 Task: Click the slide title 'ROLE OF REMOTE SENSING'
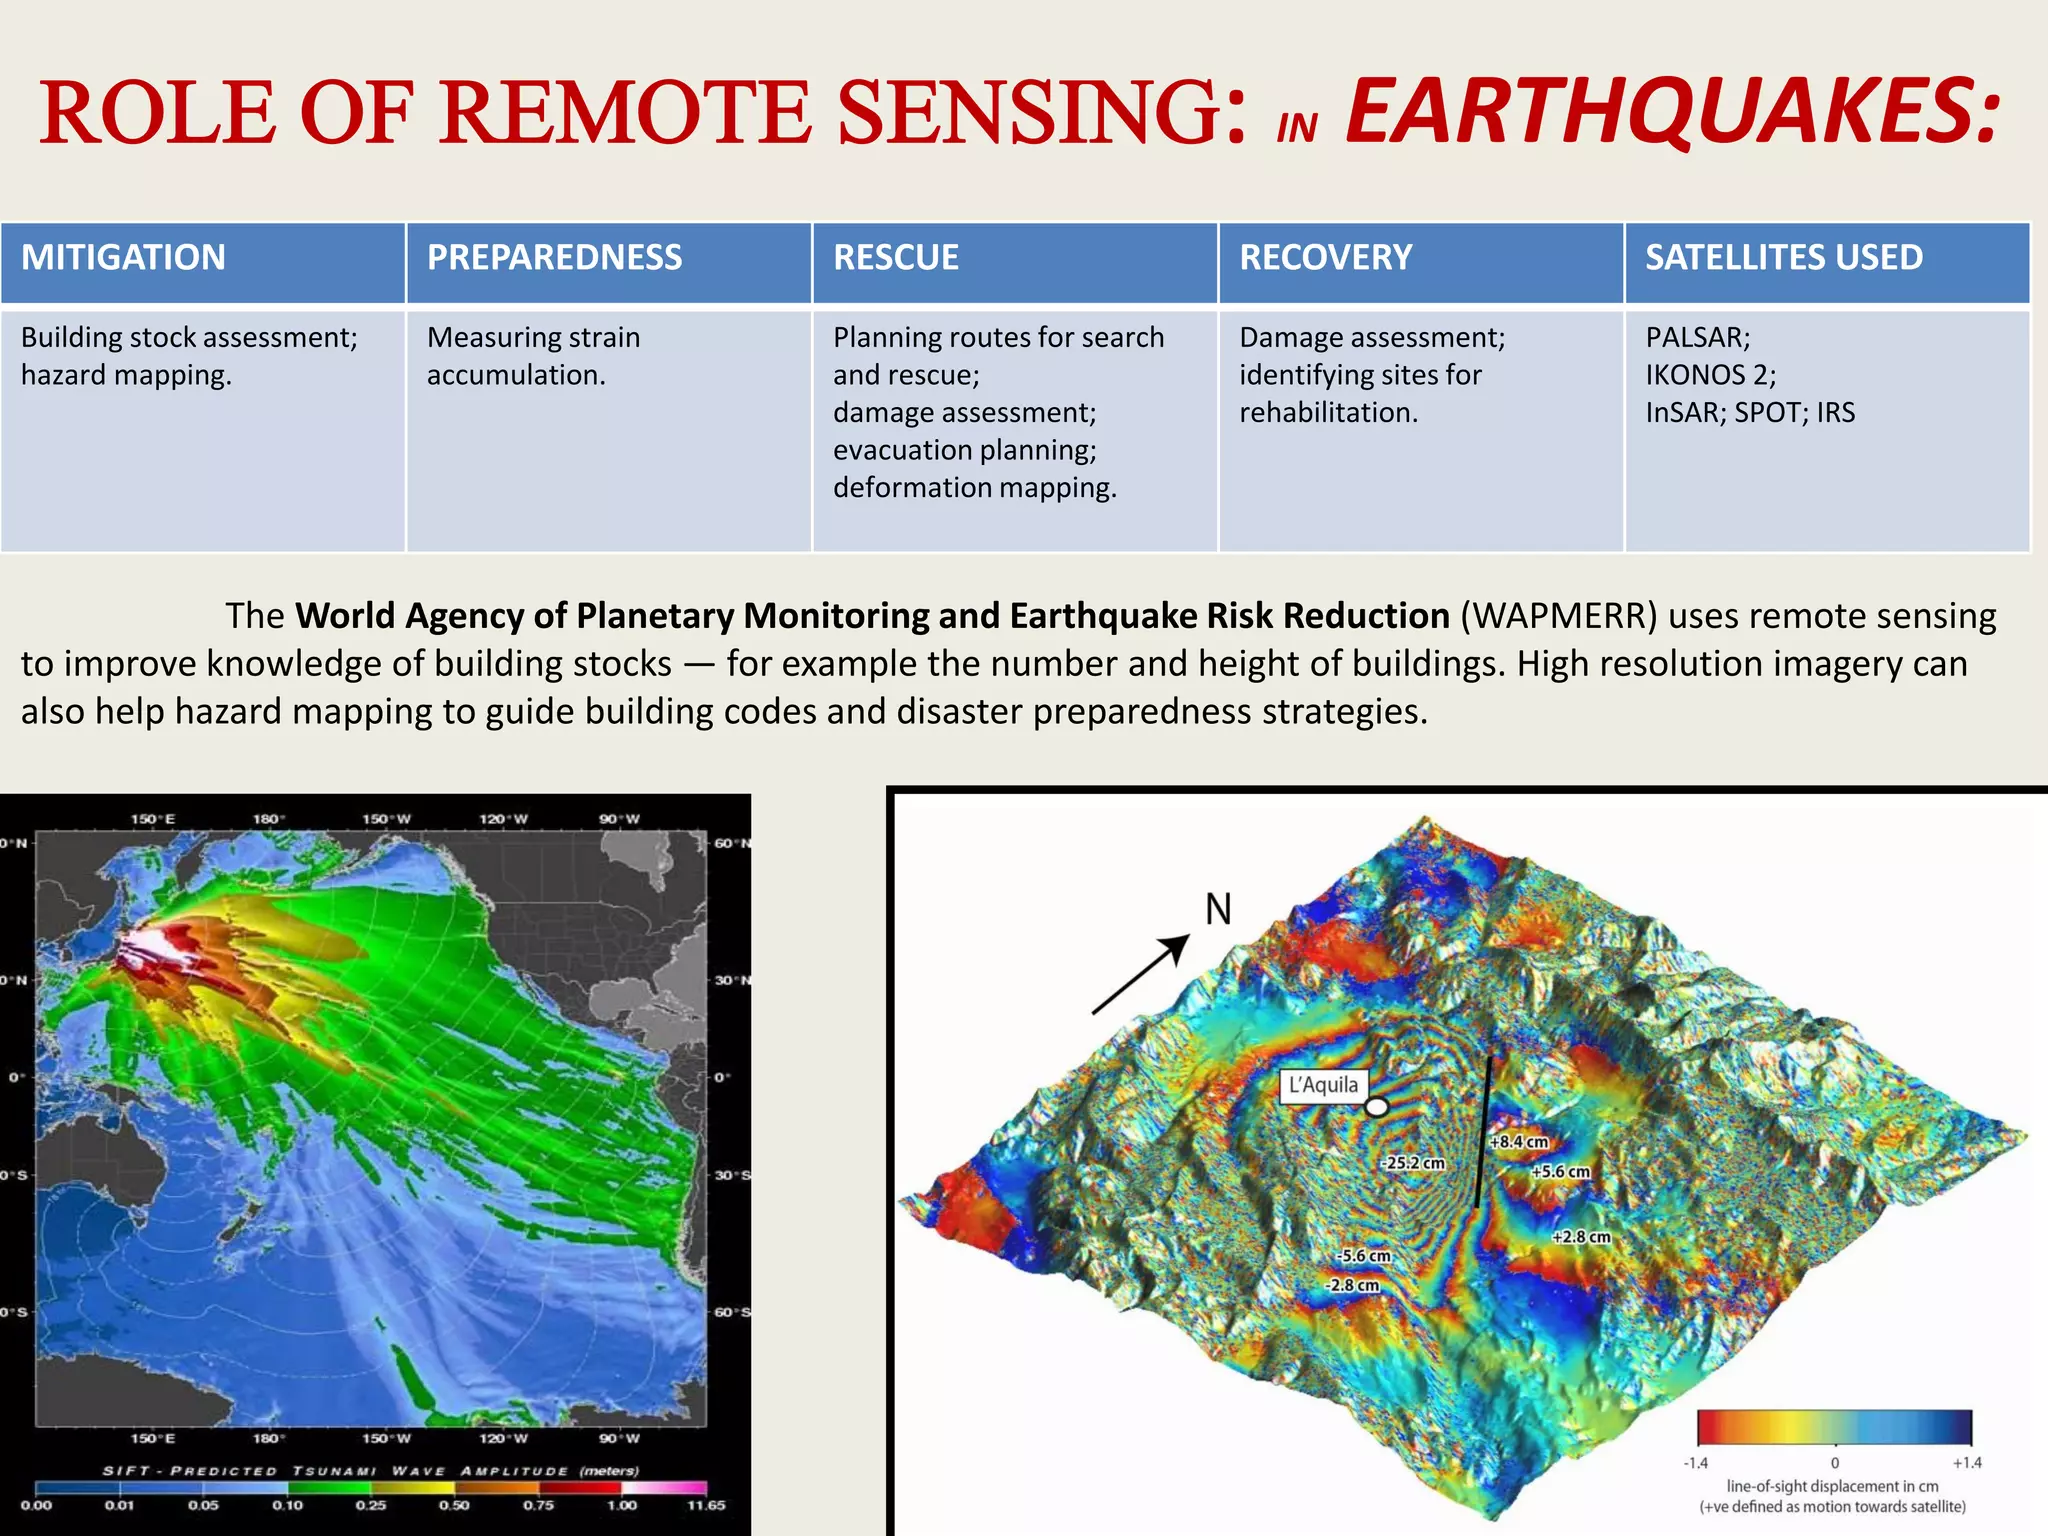point(643,112)
